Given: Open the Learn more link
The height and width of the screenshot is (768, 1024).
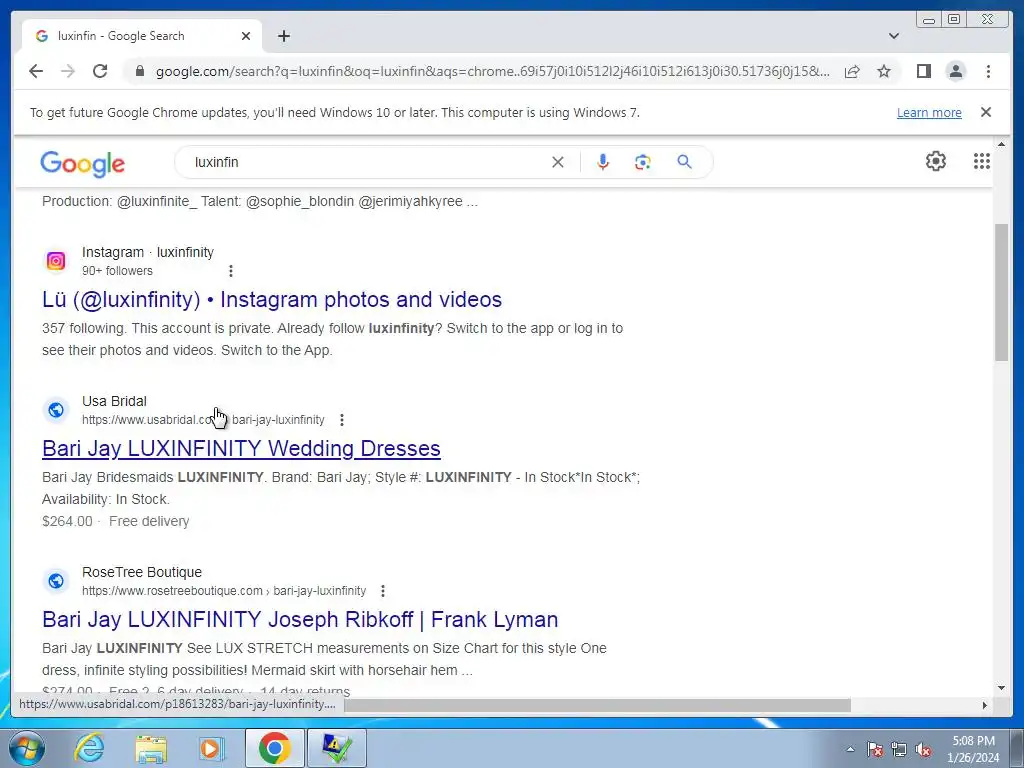Looking at the screenshot, I should [x=929, y=112].
